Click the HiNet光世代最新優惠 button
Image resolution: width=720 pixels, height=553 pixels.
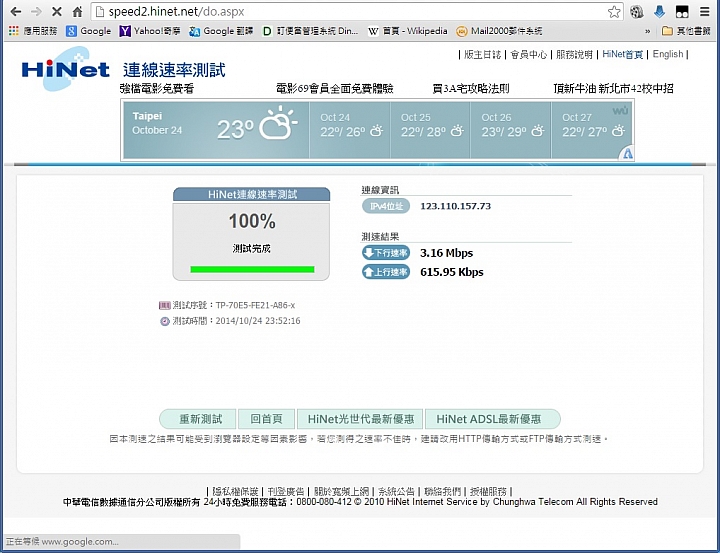tap(361, 419)
